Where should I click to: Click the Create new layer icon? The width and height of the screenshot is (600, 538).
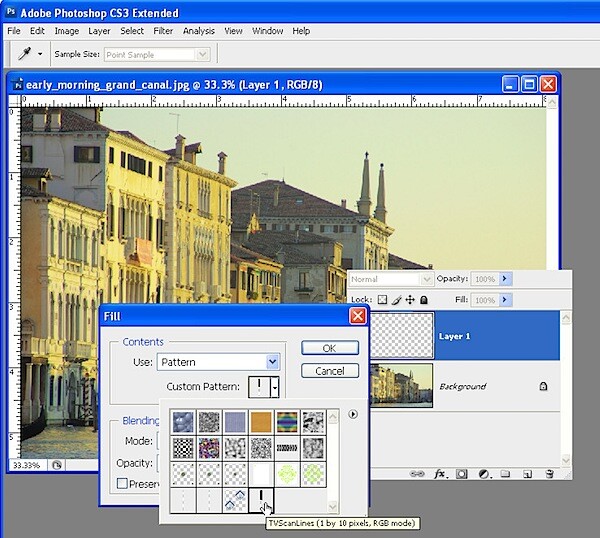point(527,474)
